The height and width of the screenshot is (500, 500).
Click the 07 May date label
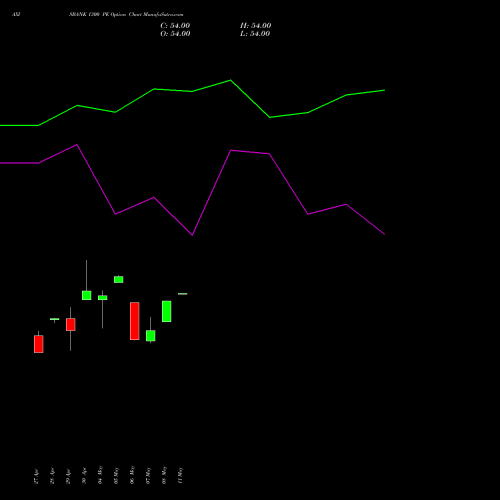tap(148, 475)
